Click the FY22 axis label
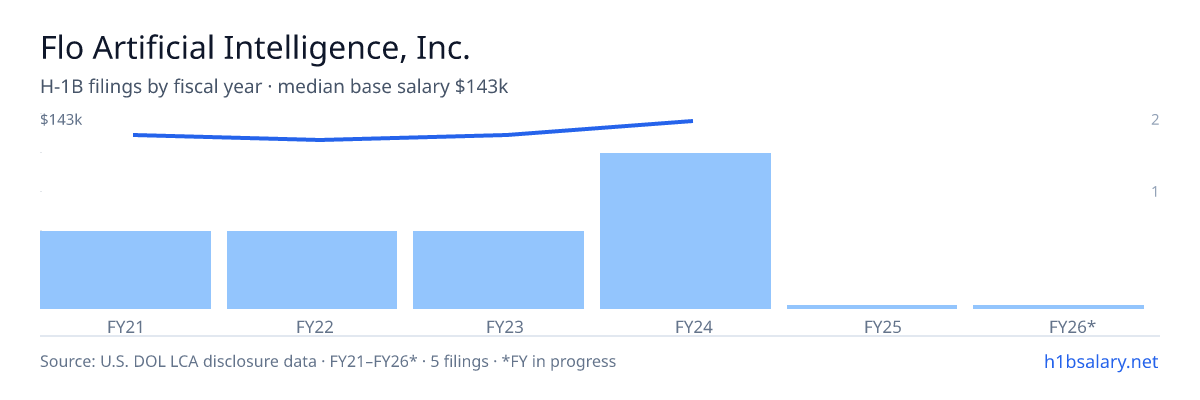The width and height of the screenshot is (1200, 400). point(314,326)
